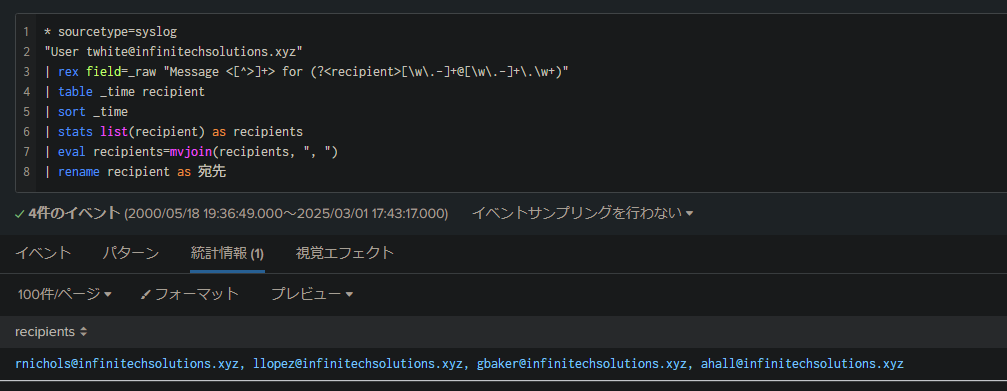Open the イベント tab

coord(43,253)
